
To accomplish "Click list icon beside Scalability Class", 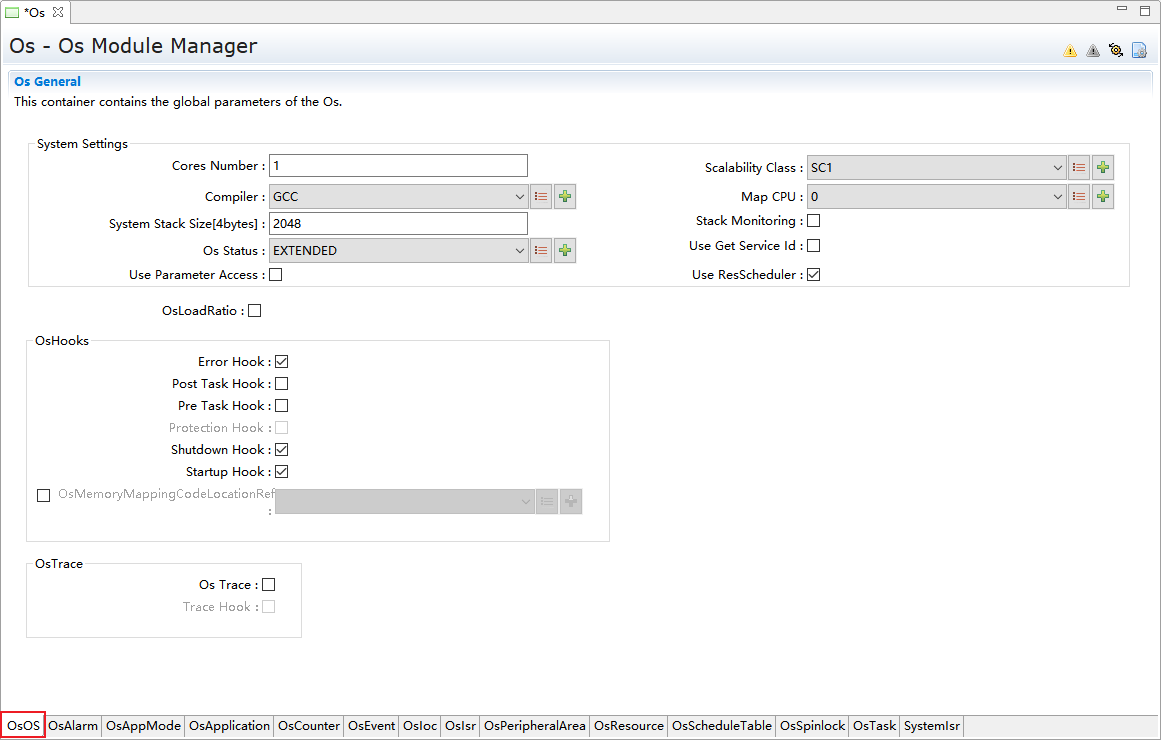I will click(1079, 168).
